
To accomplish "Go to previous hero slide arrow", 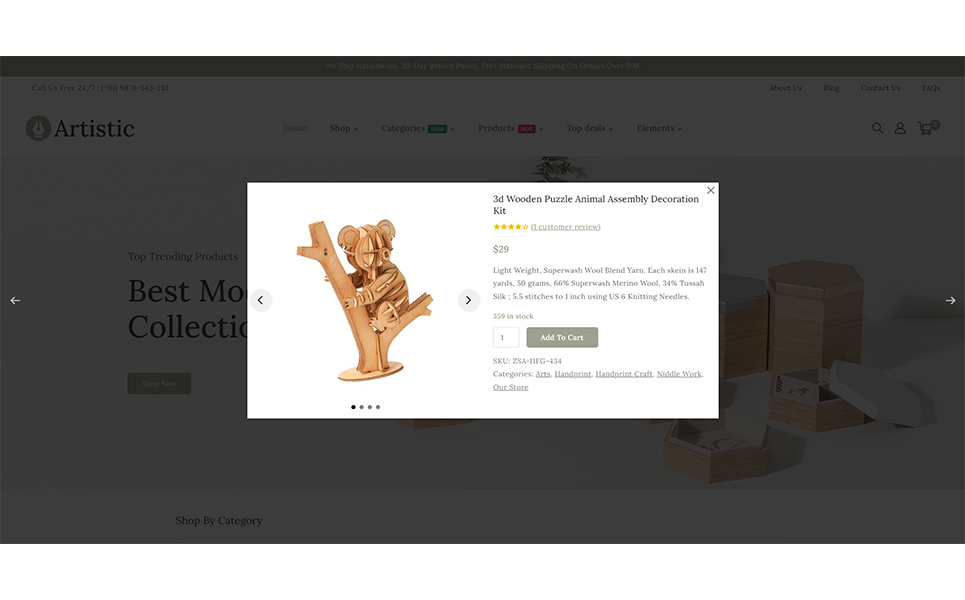I will point(15,300).
